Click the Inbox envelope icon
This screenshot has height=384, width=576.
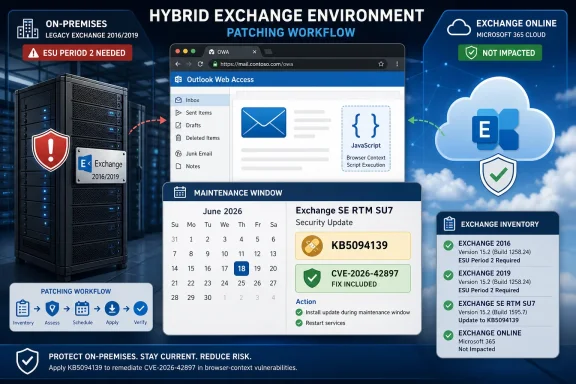click(x=179, y=100)
